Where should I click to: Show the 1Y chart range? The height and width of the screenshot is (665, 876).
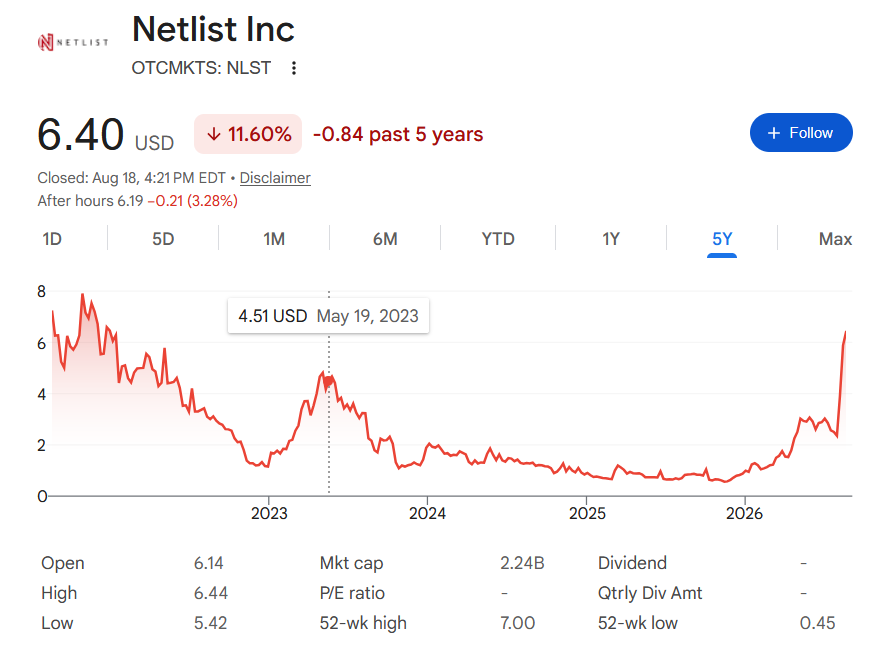pos(611,239)
